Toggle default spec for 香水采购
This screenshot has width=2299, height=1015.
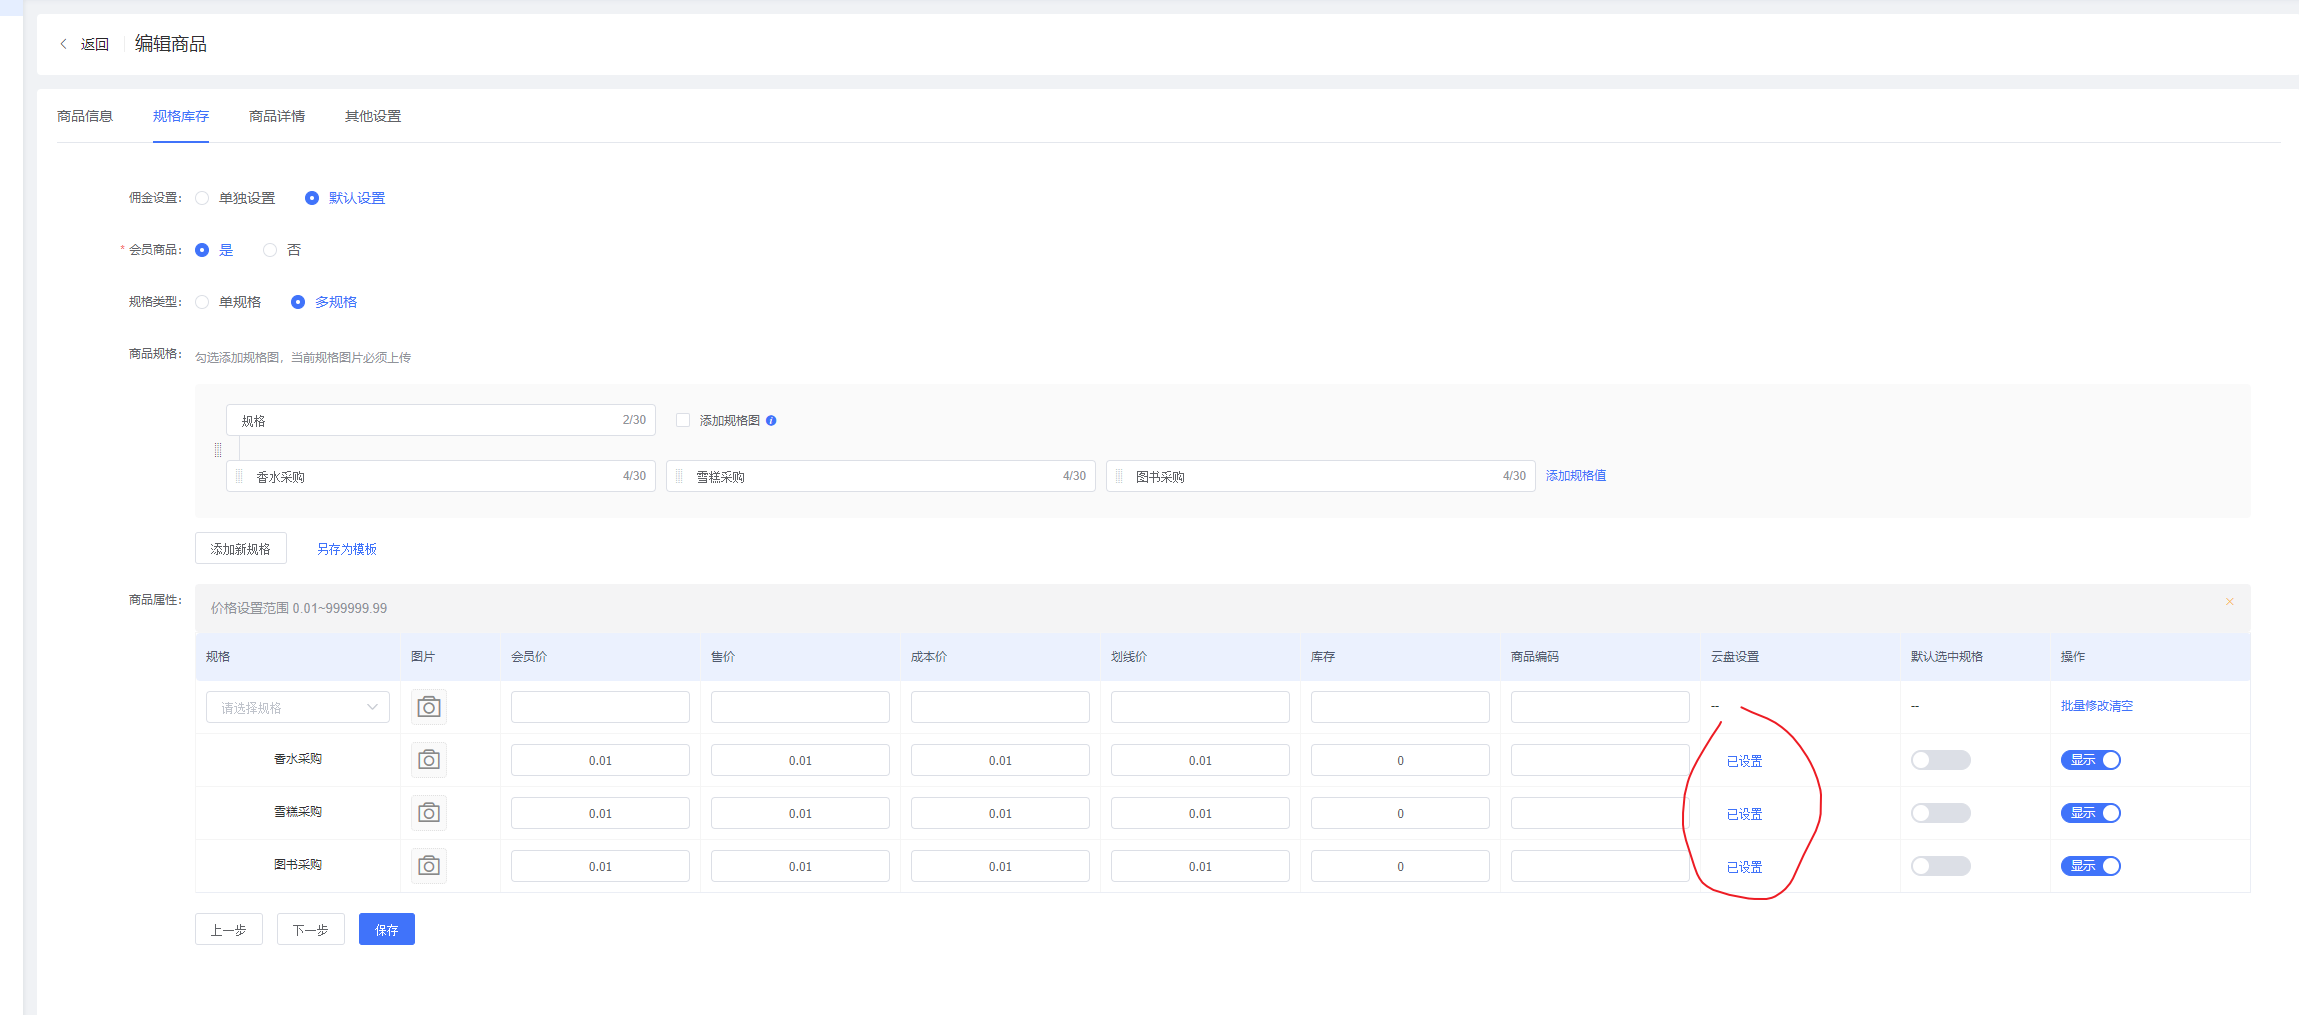coord(1940,760)
